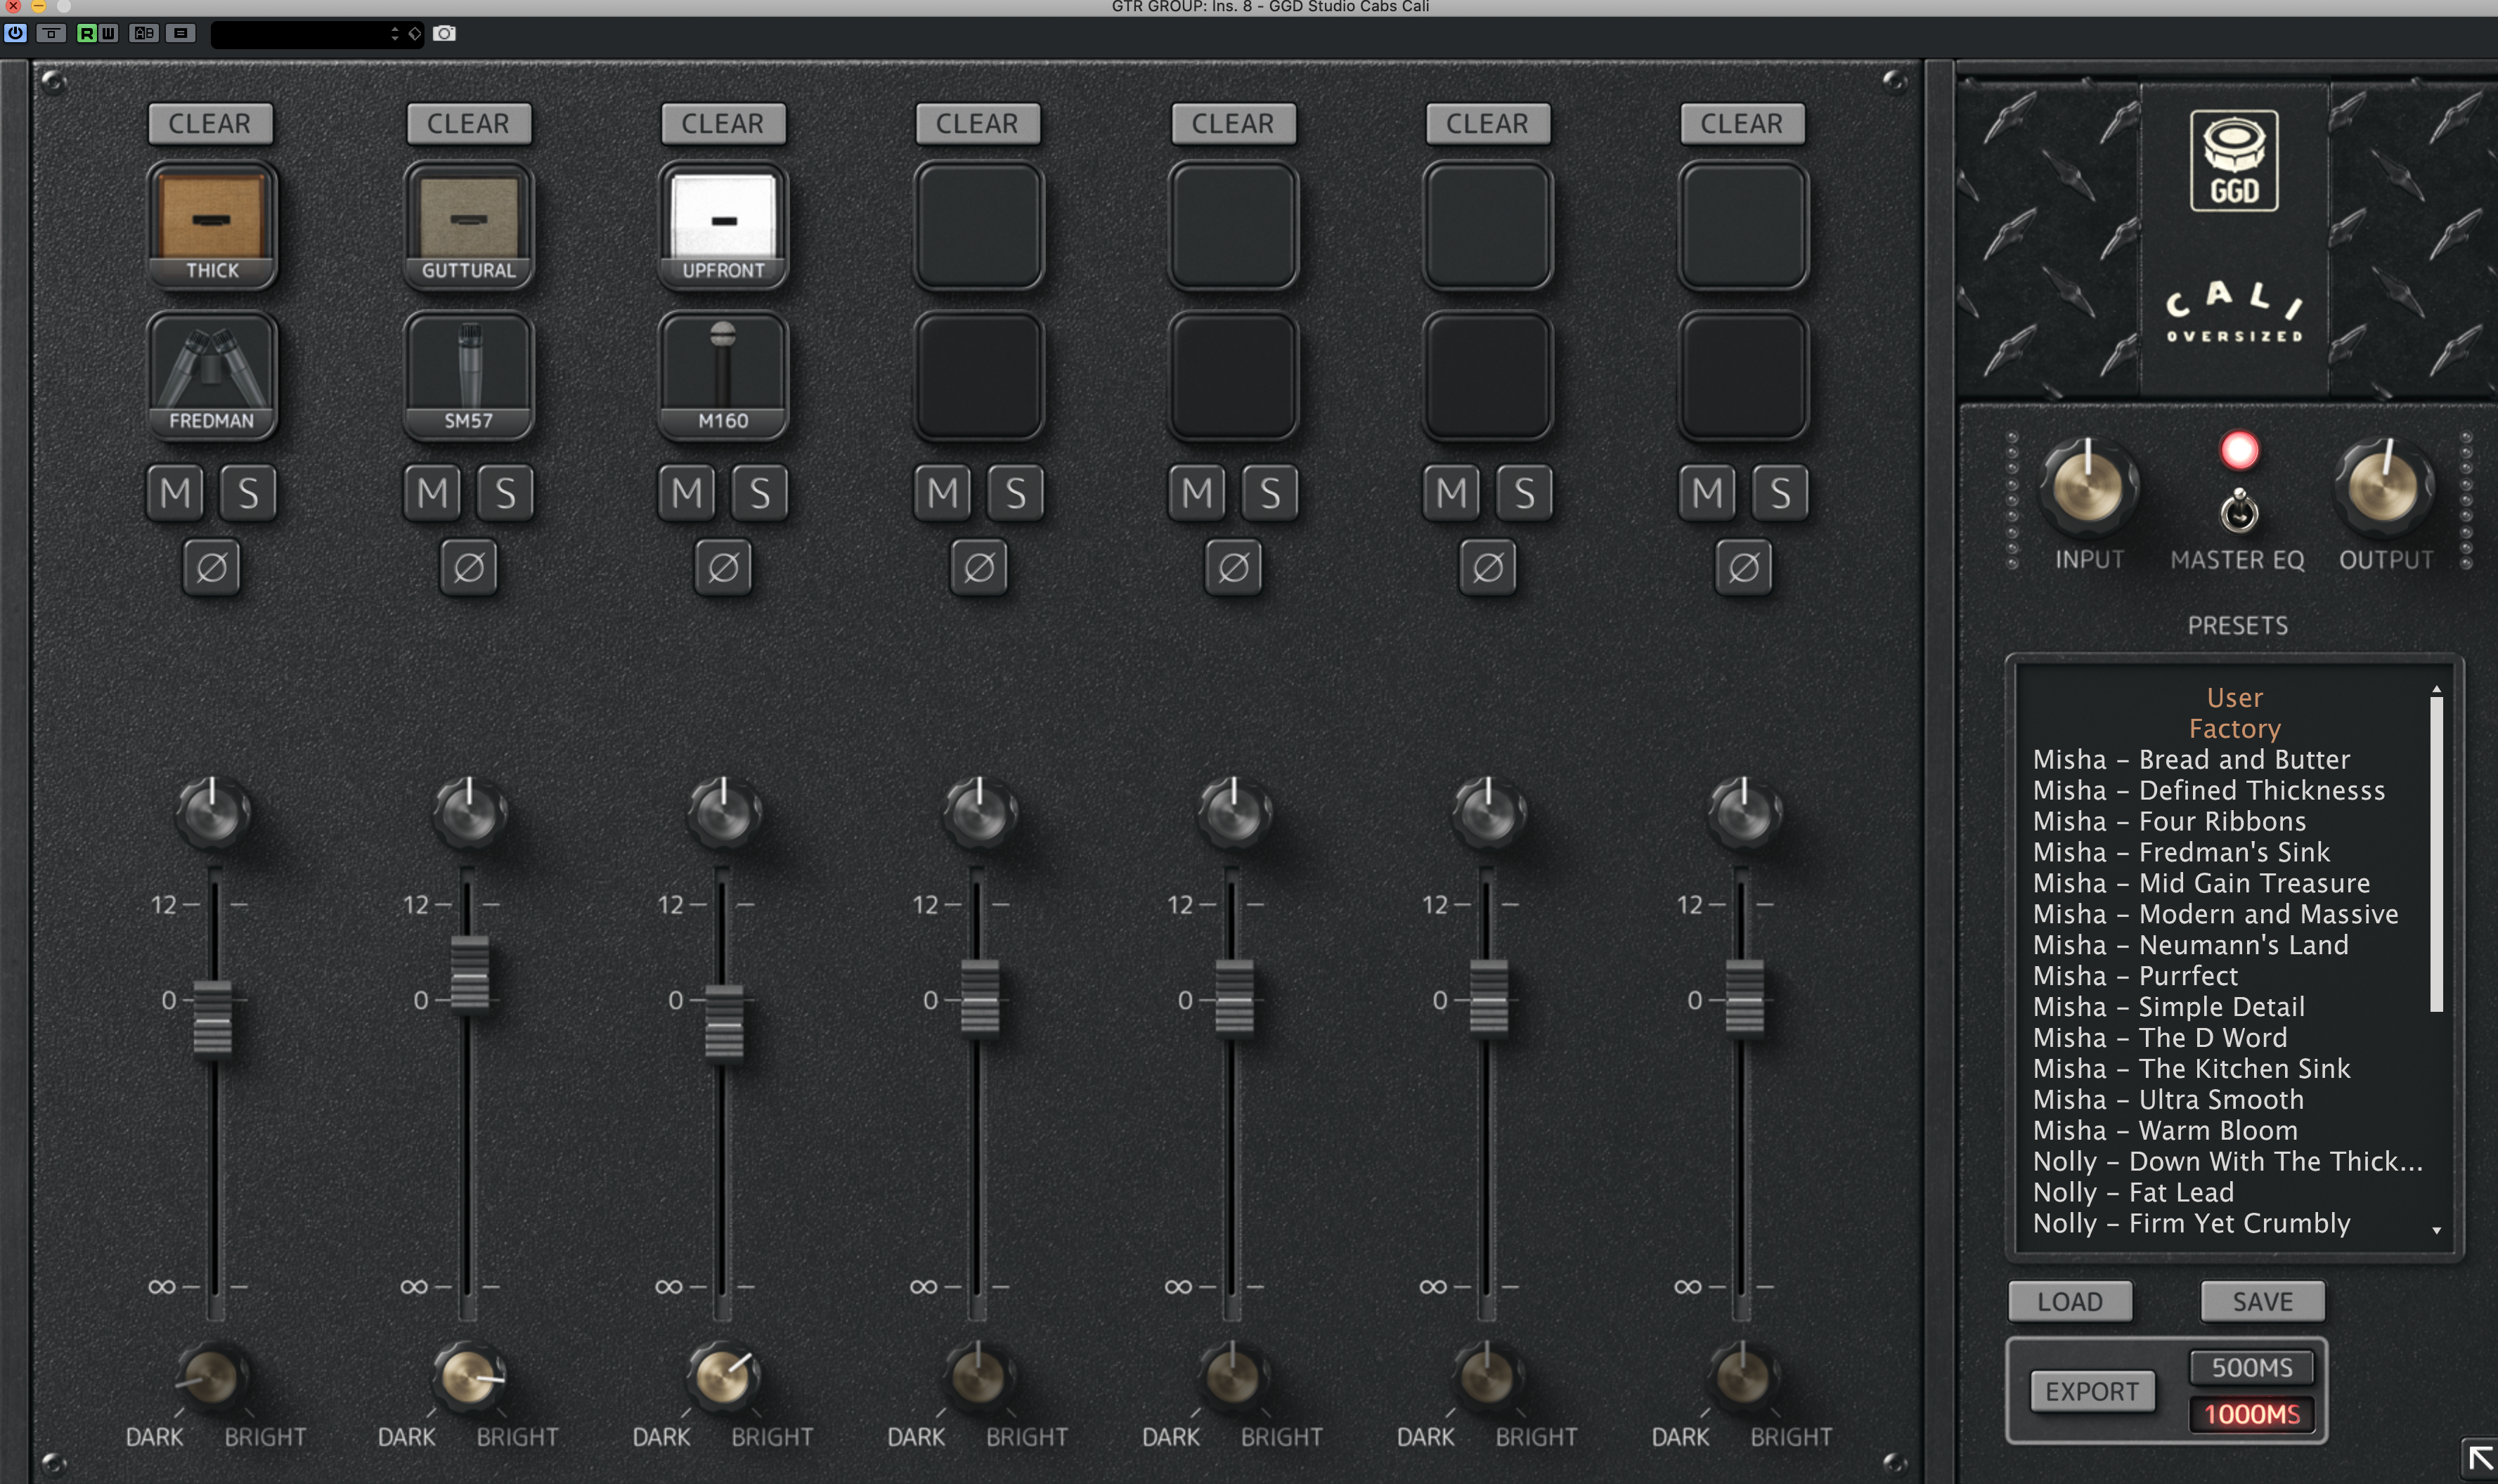The width and height of the screenshot is (2498, 1484).
Task: Select preset Nolly – Fat Lead
Action: pos(2133,1192)
